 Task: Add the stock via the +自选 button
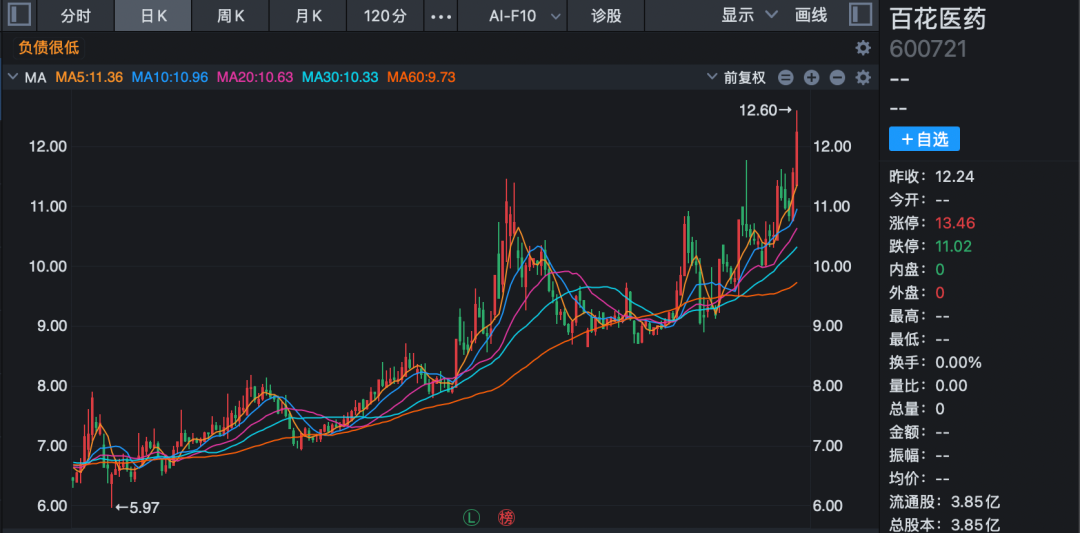coord(924,139)
